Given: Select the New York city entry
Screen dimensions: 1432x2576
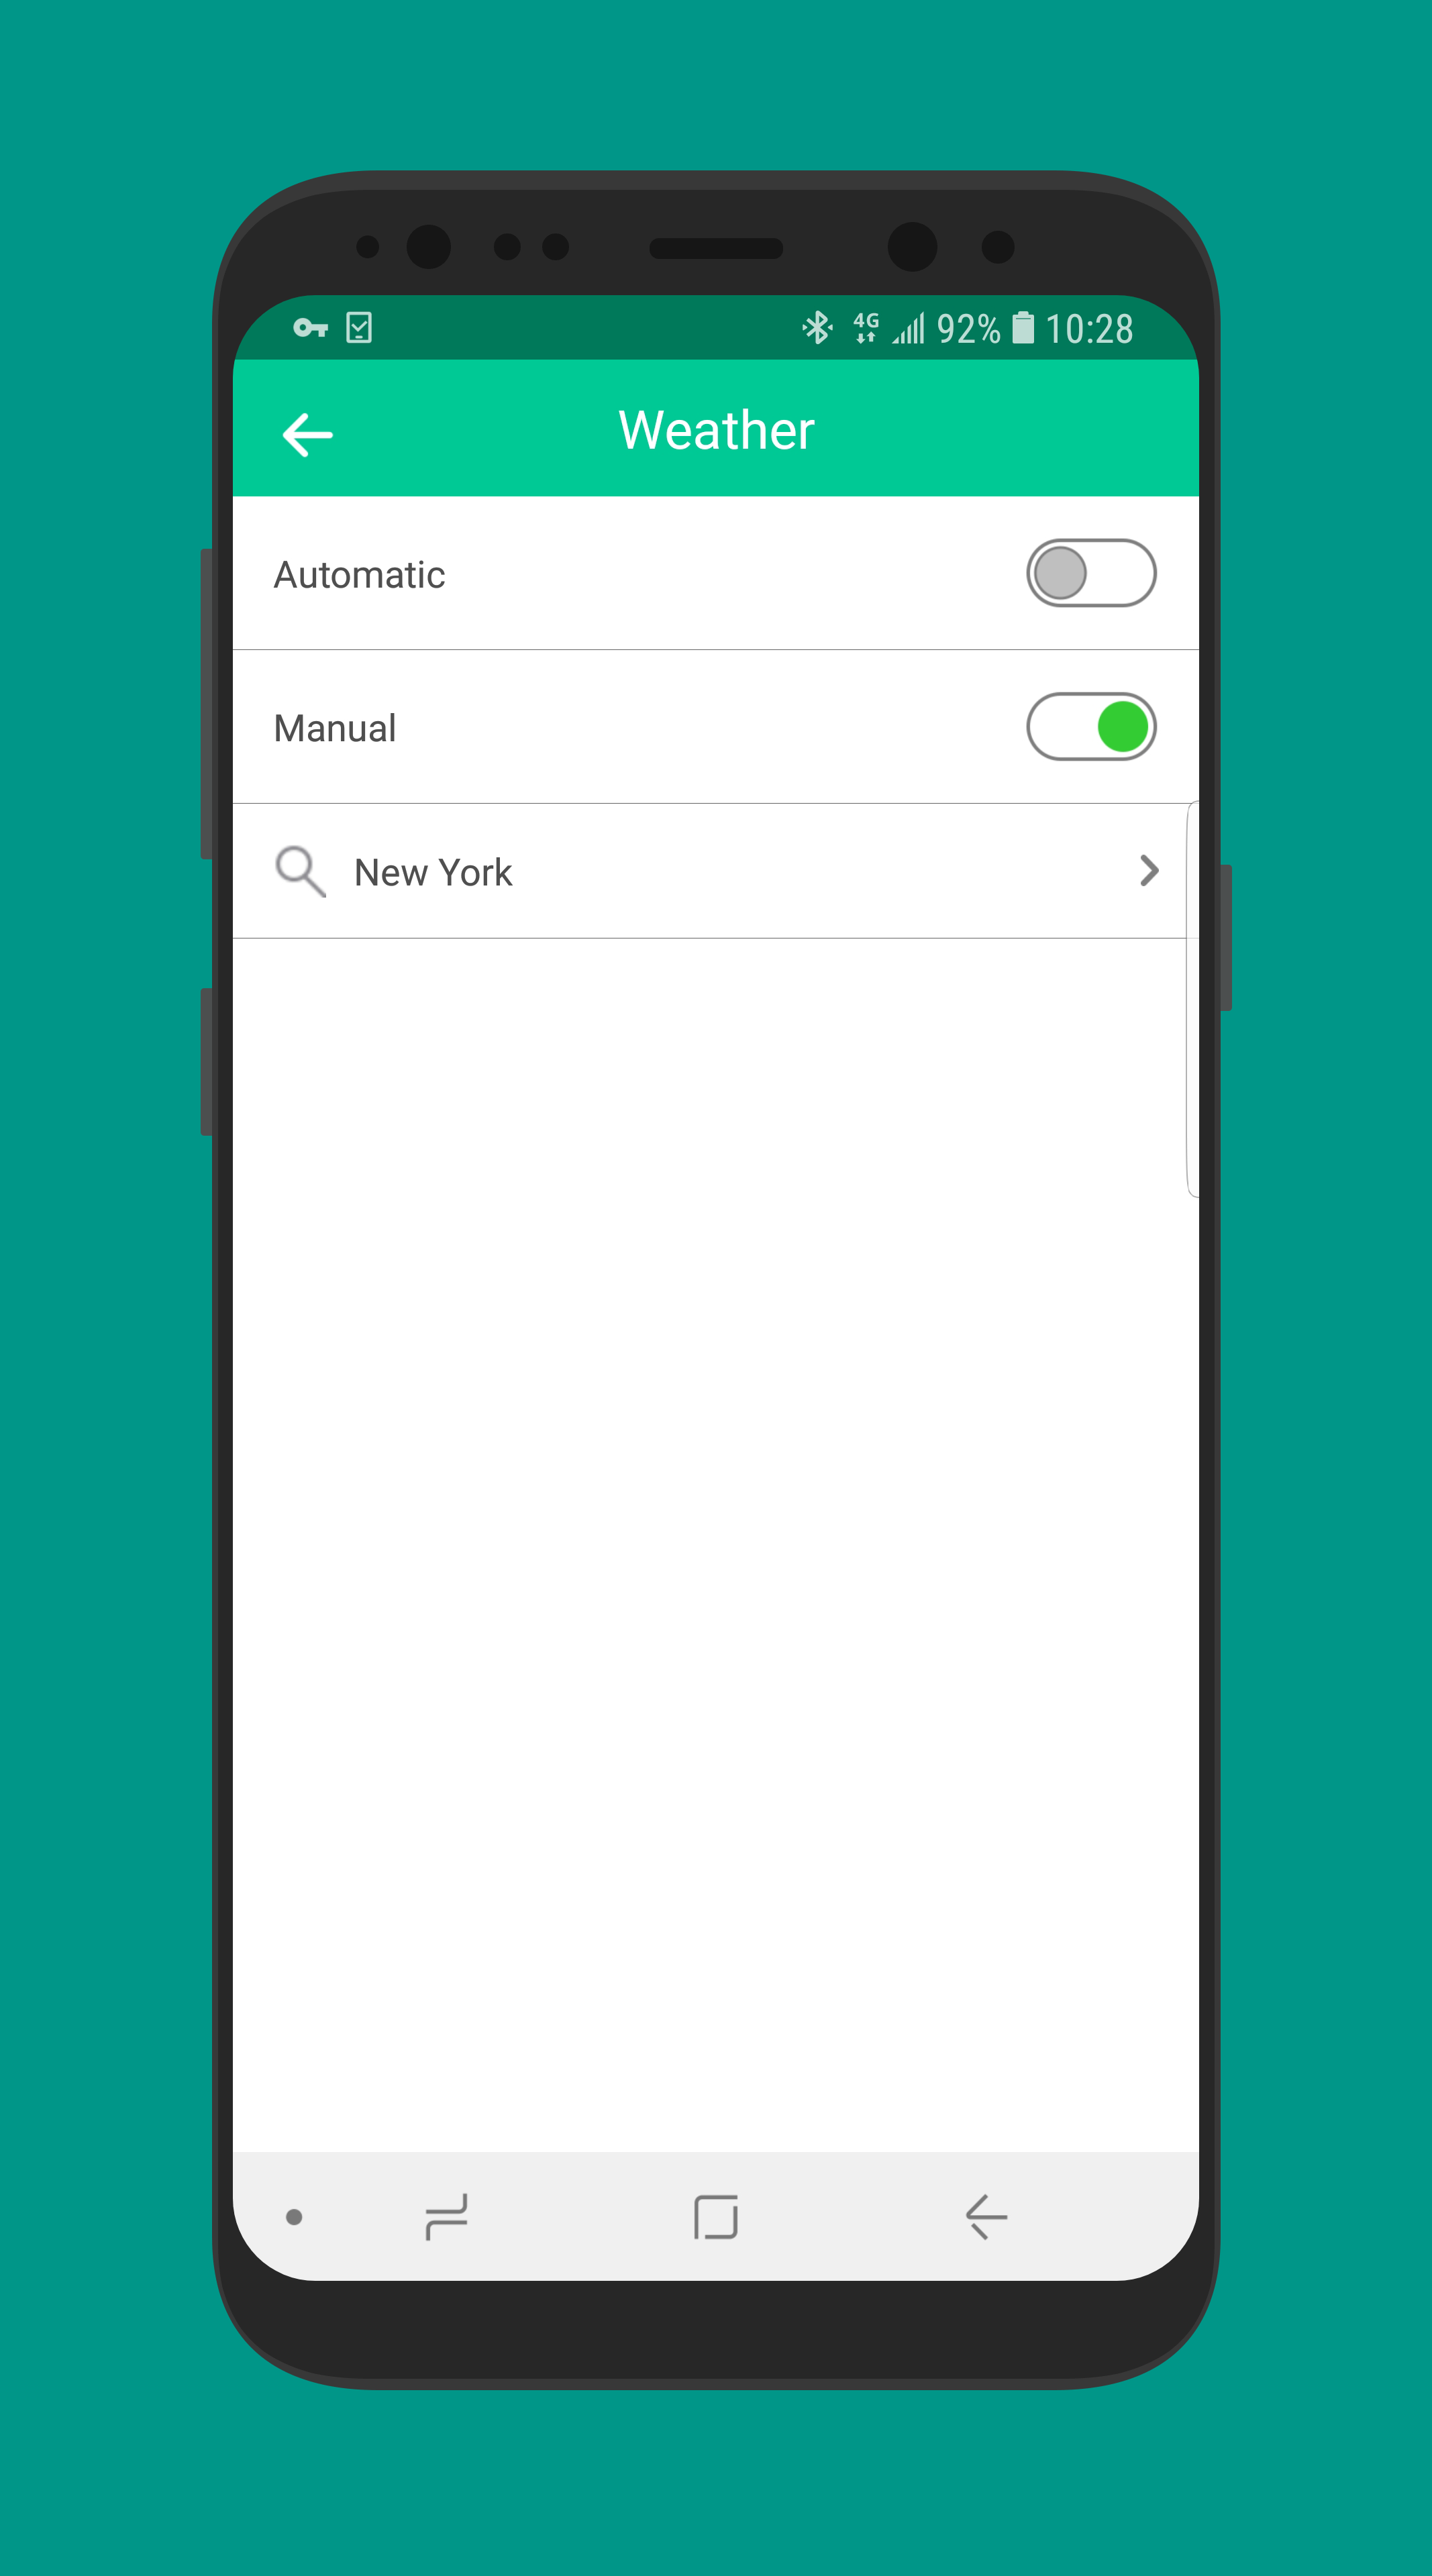Looking at the screenshot, I should (714, 869).
